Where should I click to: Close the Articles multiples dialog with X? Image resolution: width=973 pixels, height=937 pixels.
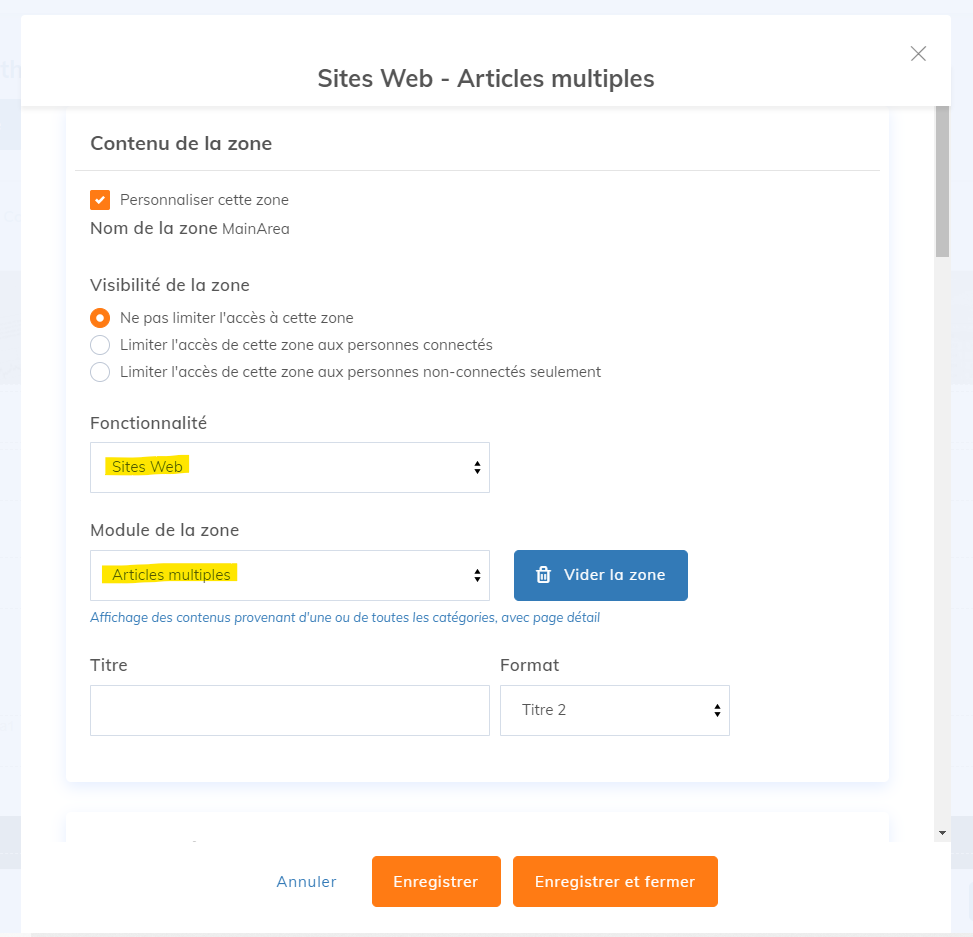coord(918,54)
